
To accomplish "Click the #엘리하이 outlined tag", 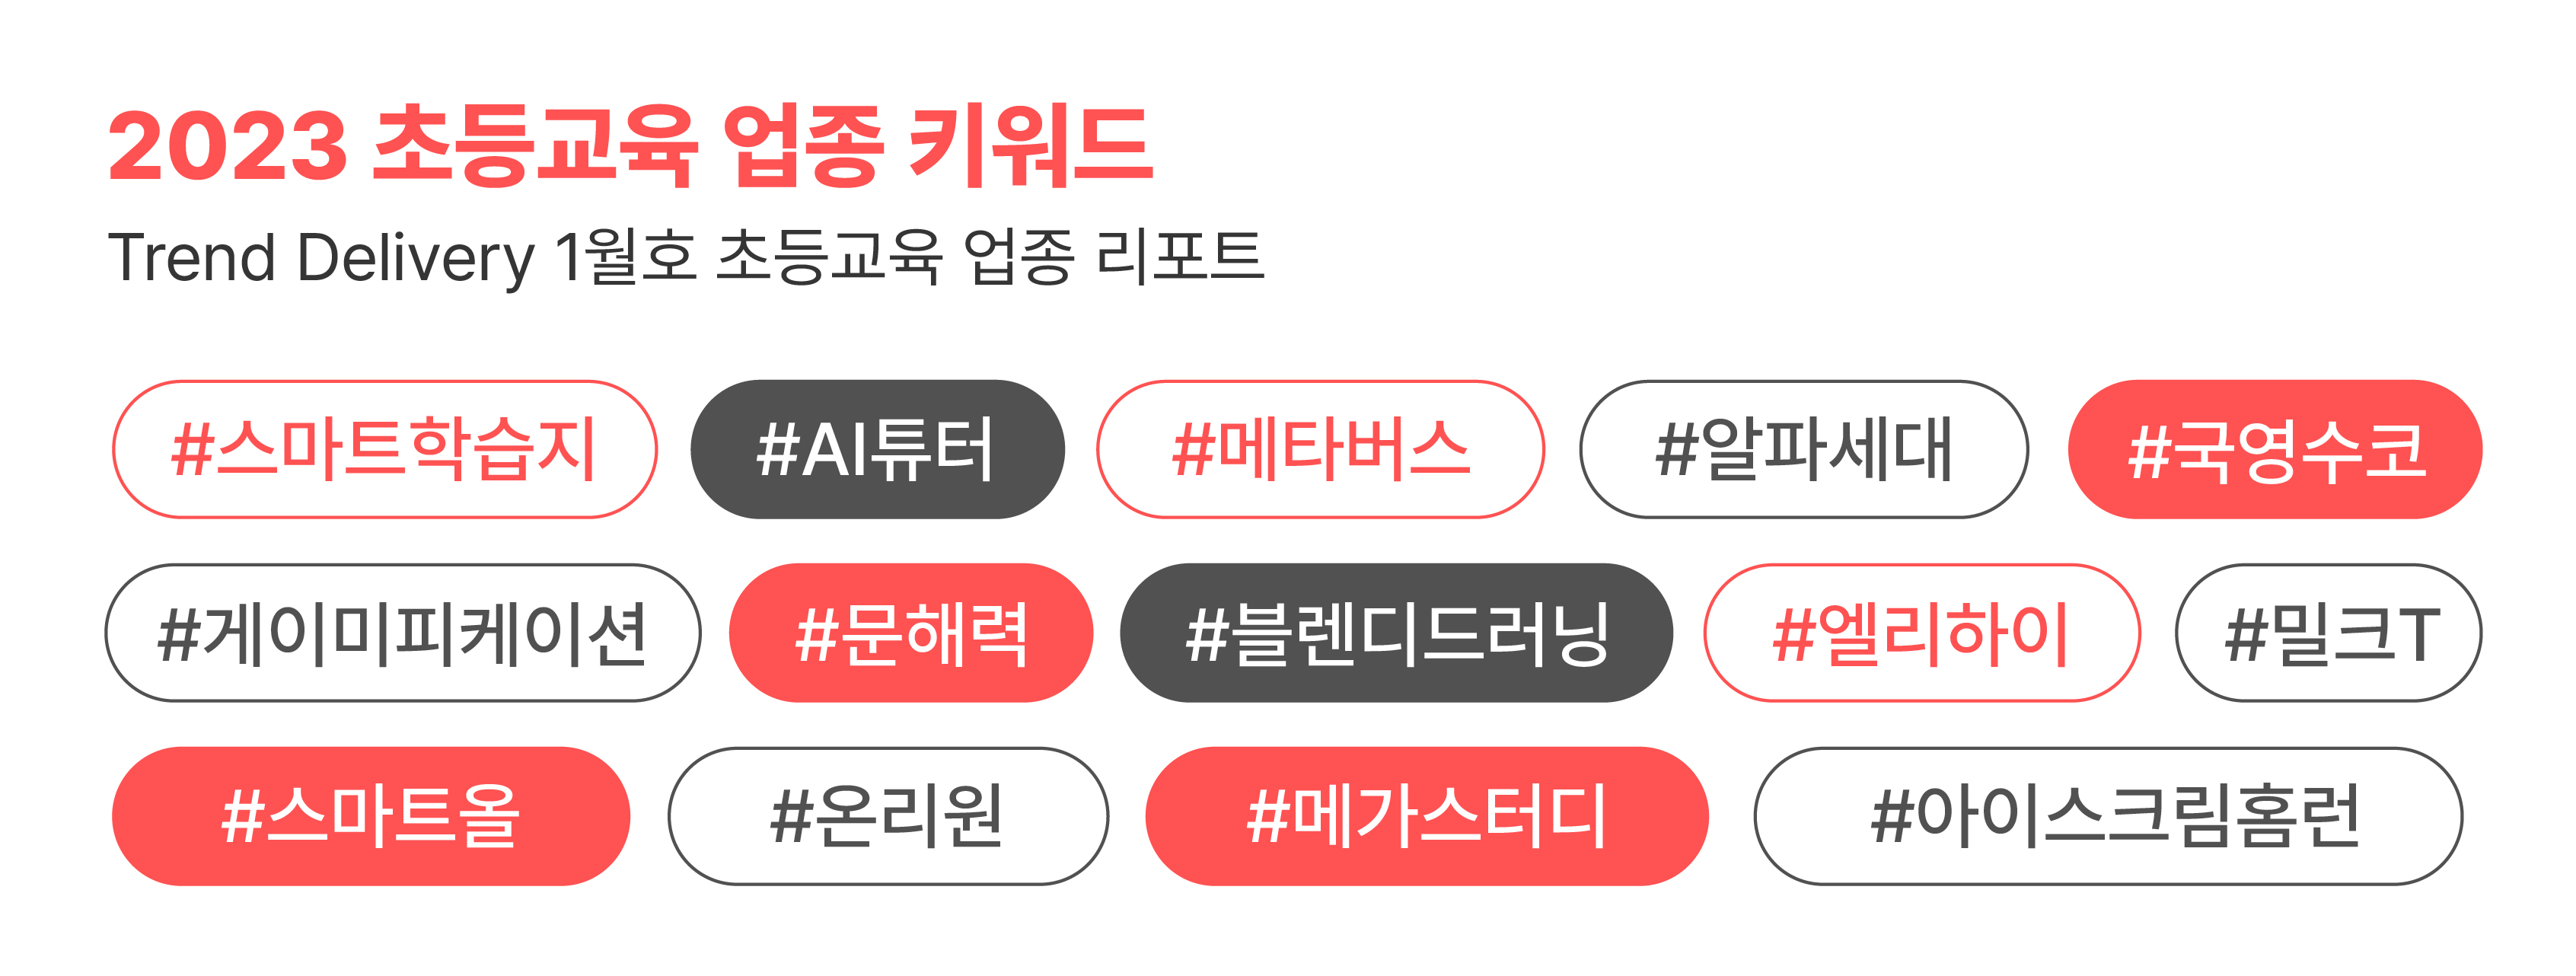I will tap(1922, 633).
